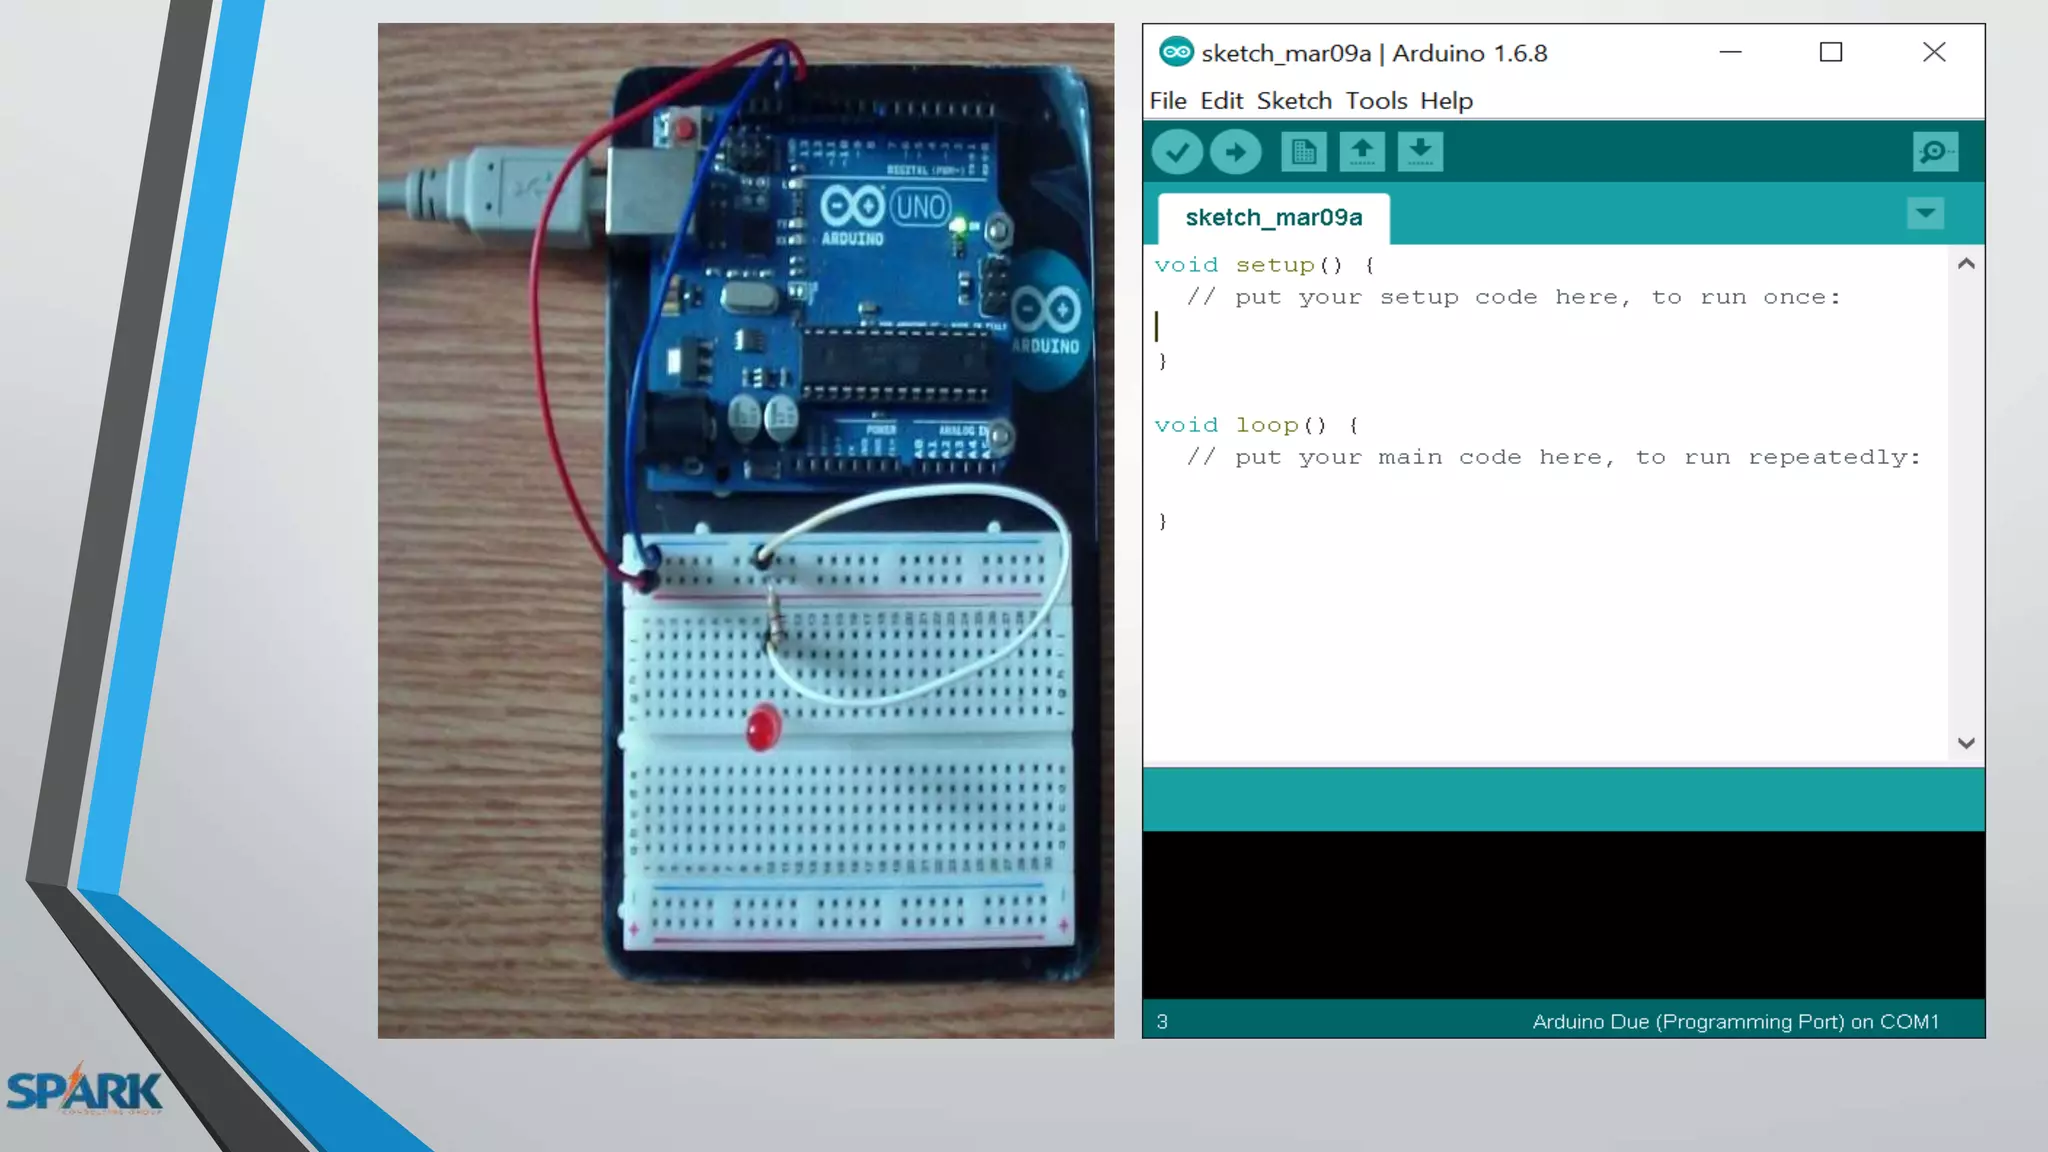The height and width of the screenshot is (1152, 2048).
Task: Click the Arduino logo in title bar
Action: pyautogui.click(x=1176, y=52)
